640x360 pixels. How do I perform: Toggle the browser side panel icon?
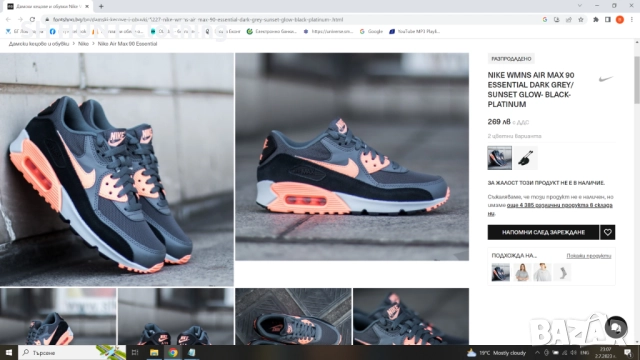click(608, 19)
